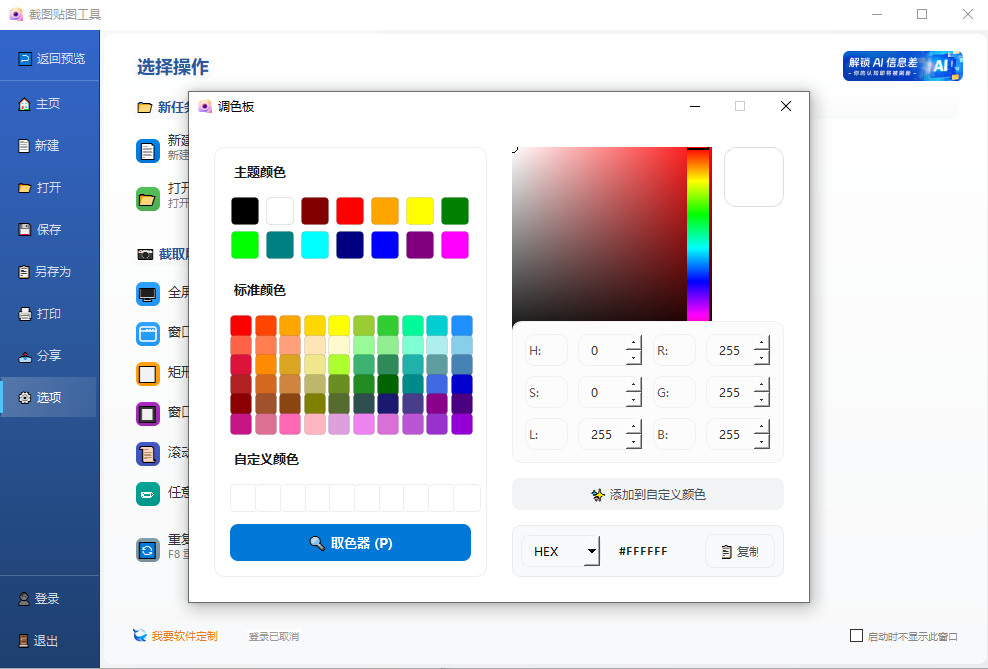Click the 复制 button next to #FFFFFF
988x669 pixels.
point(740,551)
